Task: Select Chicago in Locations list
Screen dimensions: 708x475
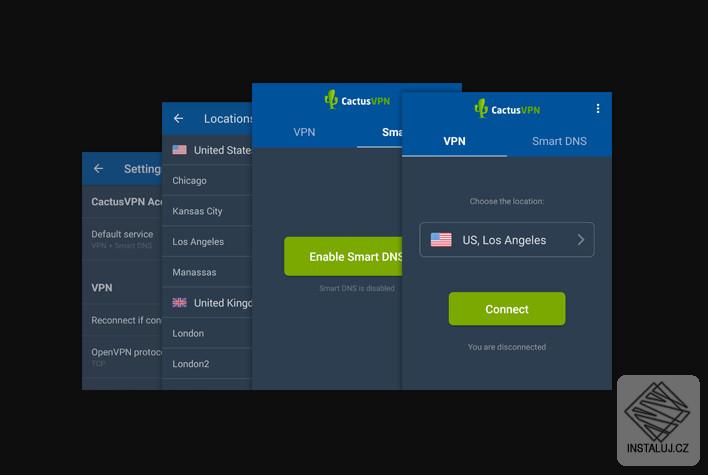Action: (206, 181)
